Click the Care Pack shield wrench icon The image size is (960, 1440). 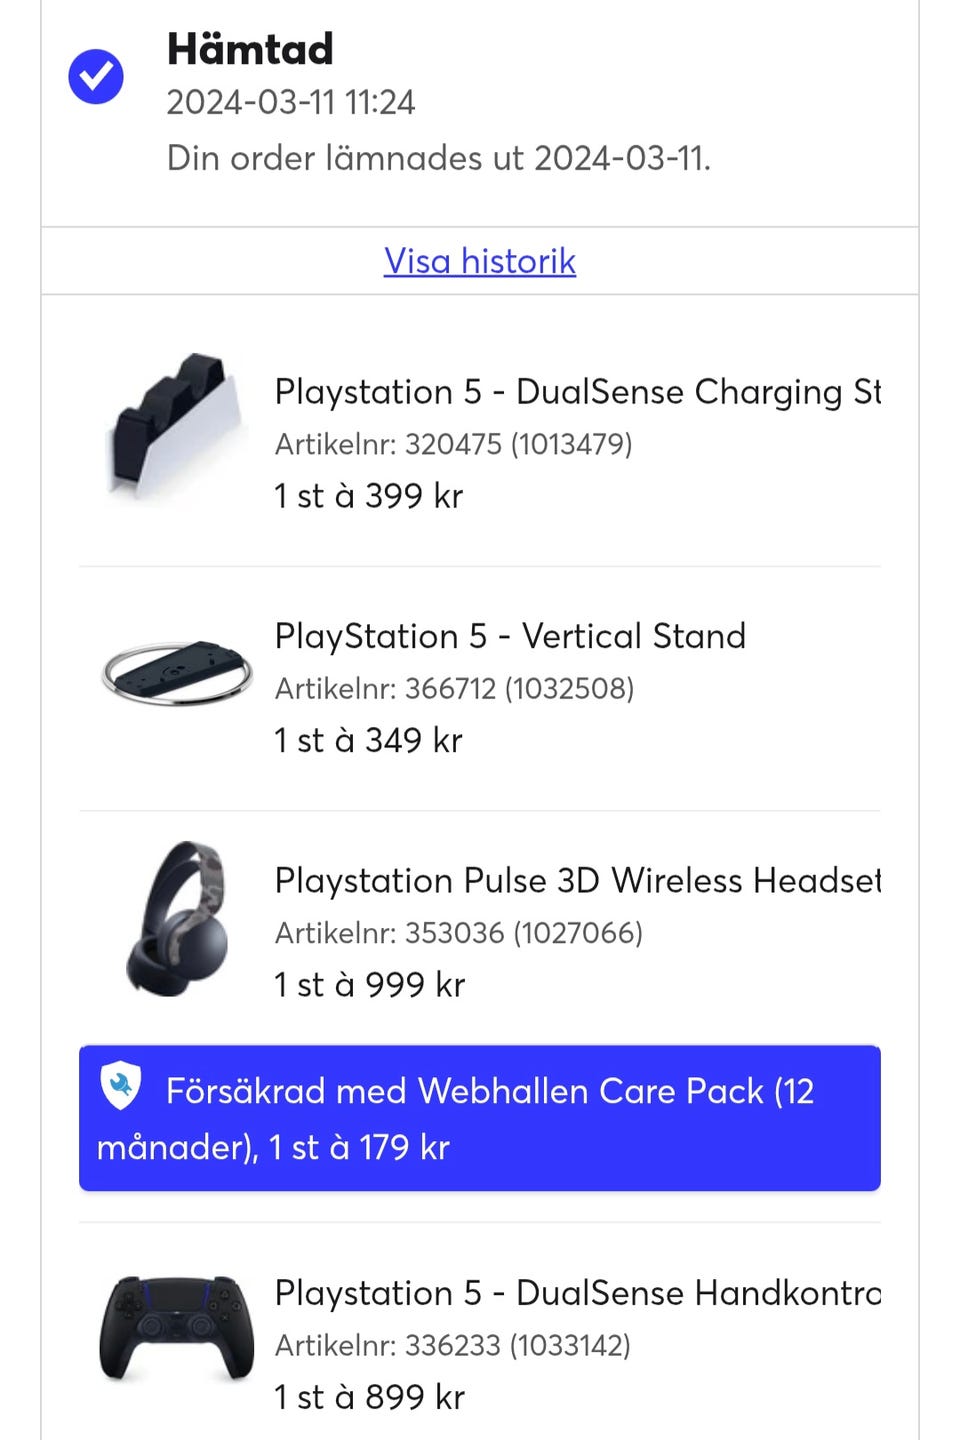click(121, 1087)
